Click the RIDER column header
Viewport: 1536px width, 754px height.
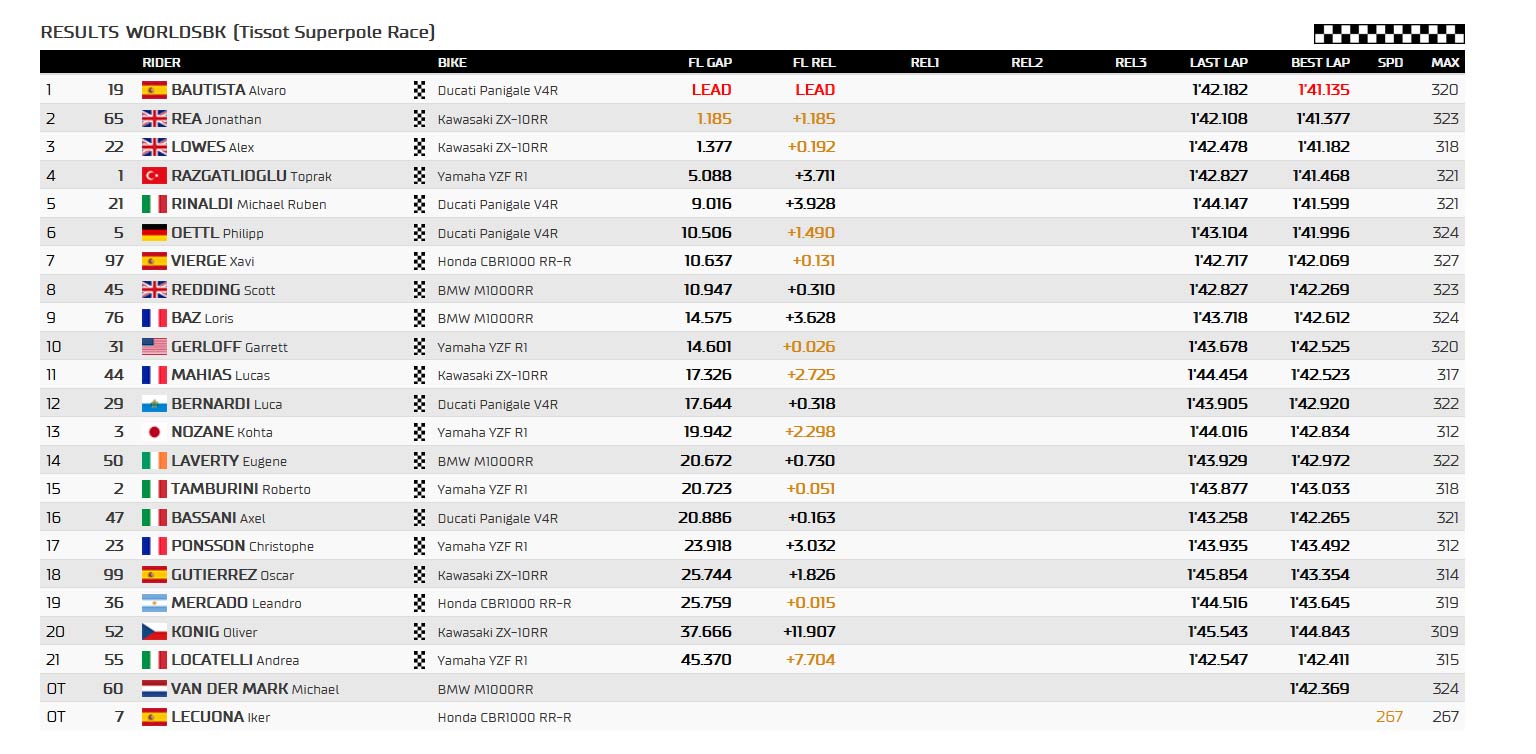[x=162, y=62]
